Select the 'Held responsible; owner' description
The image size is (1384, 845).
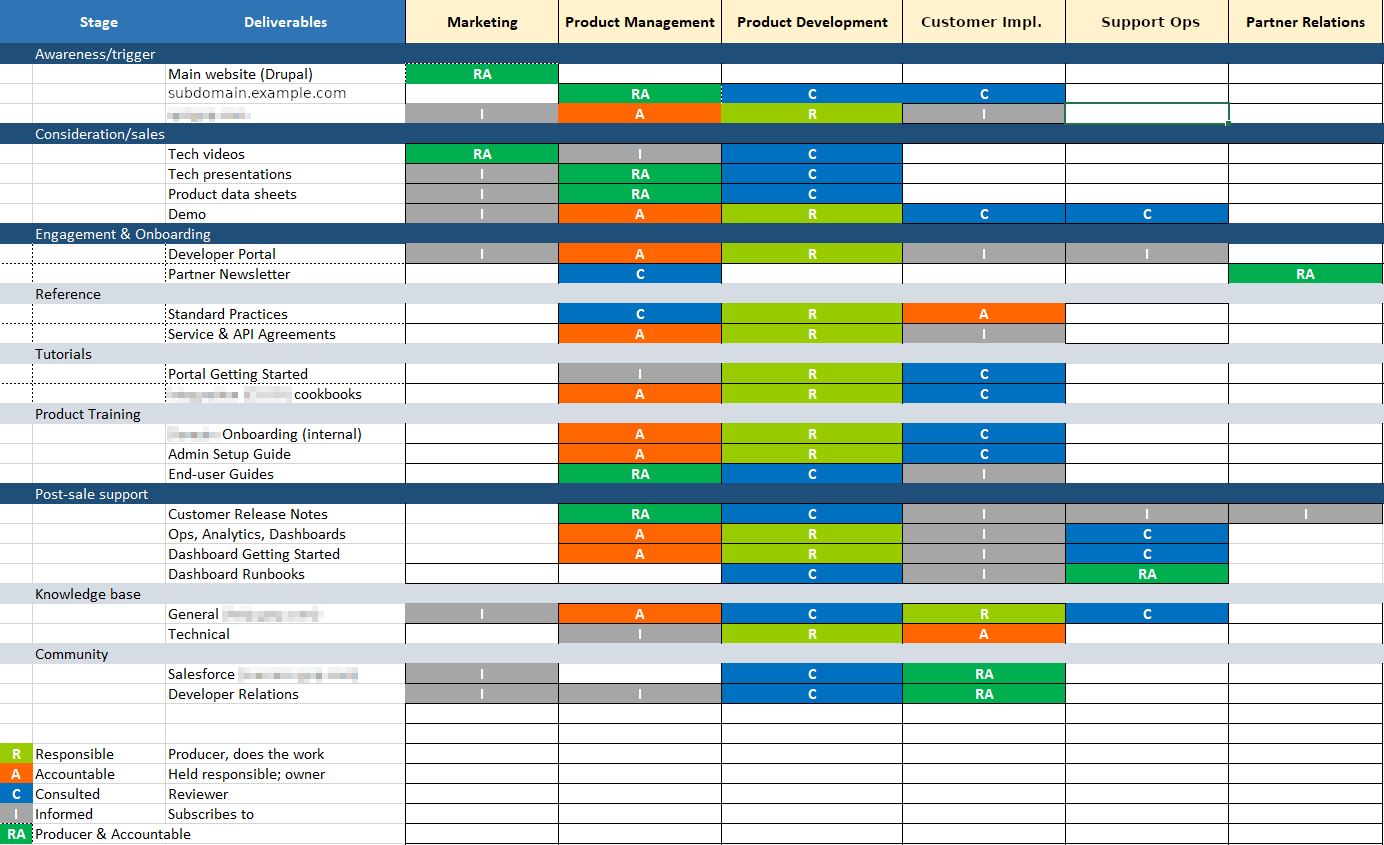click(x=247, y=774)
